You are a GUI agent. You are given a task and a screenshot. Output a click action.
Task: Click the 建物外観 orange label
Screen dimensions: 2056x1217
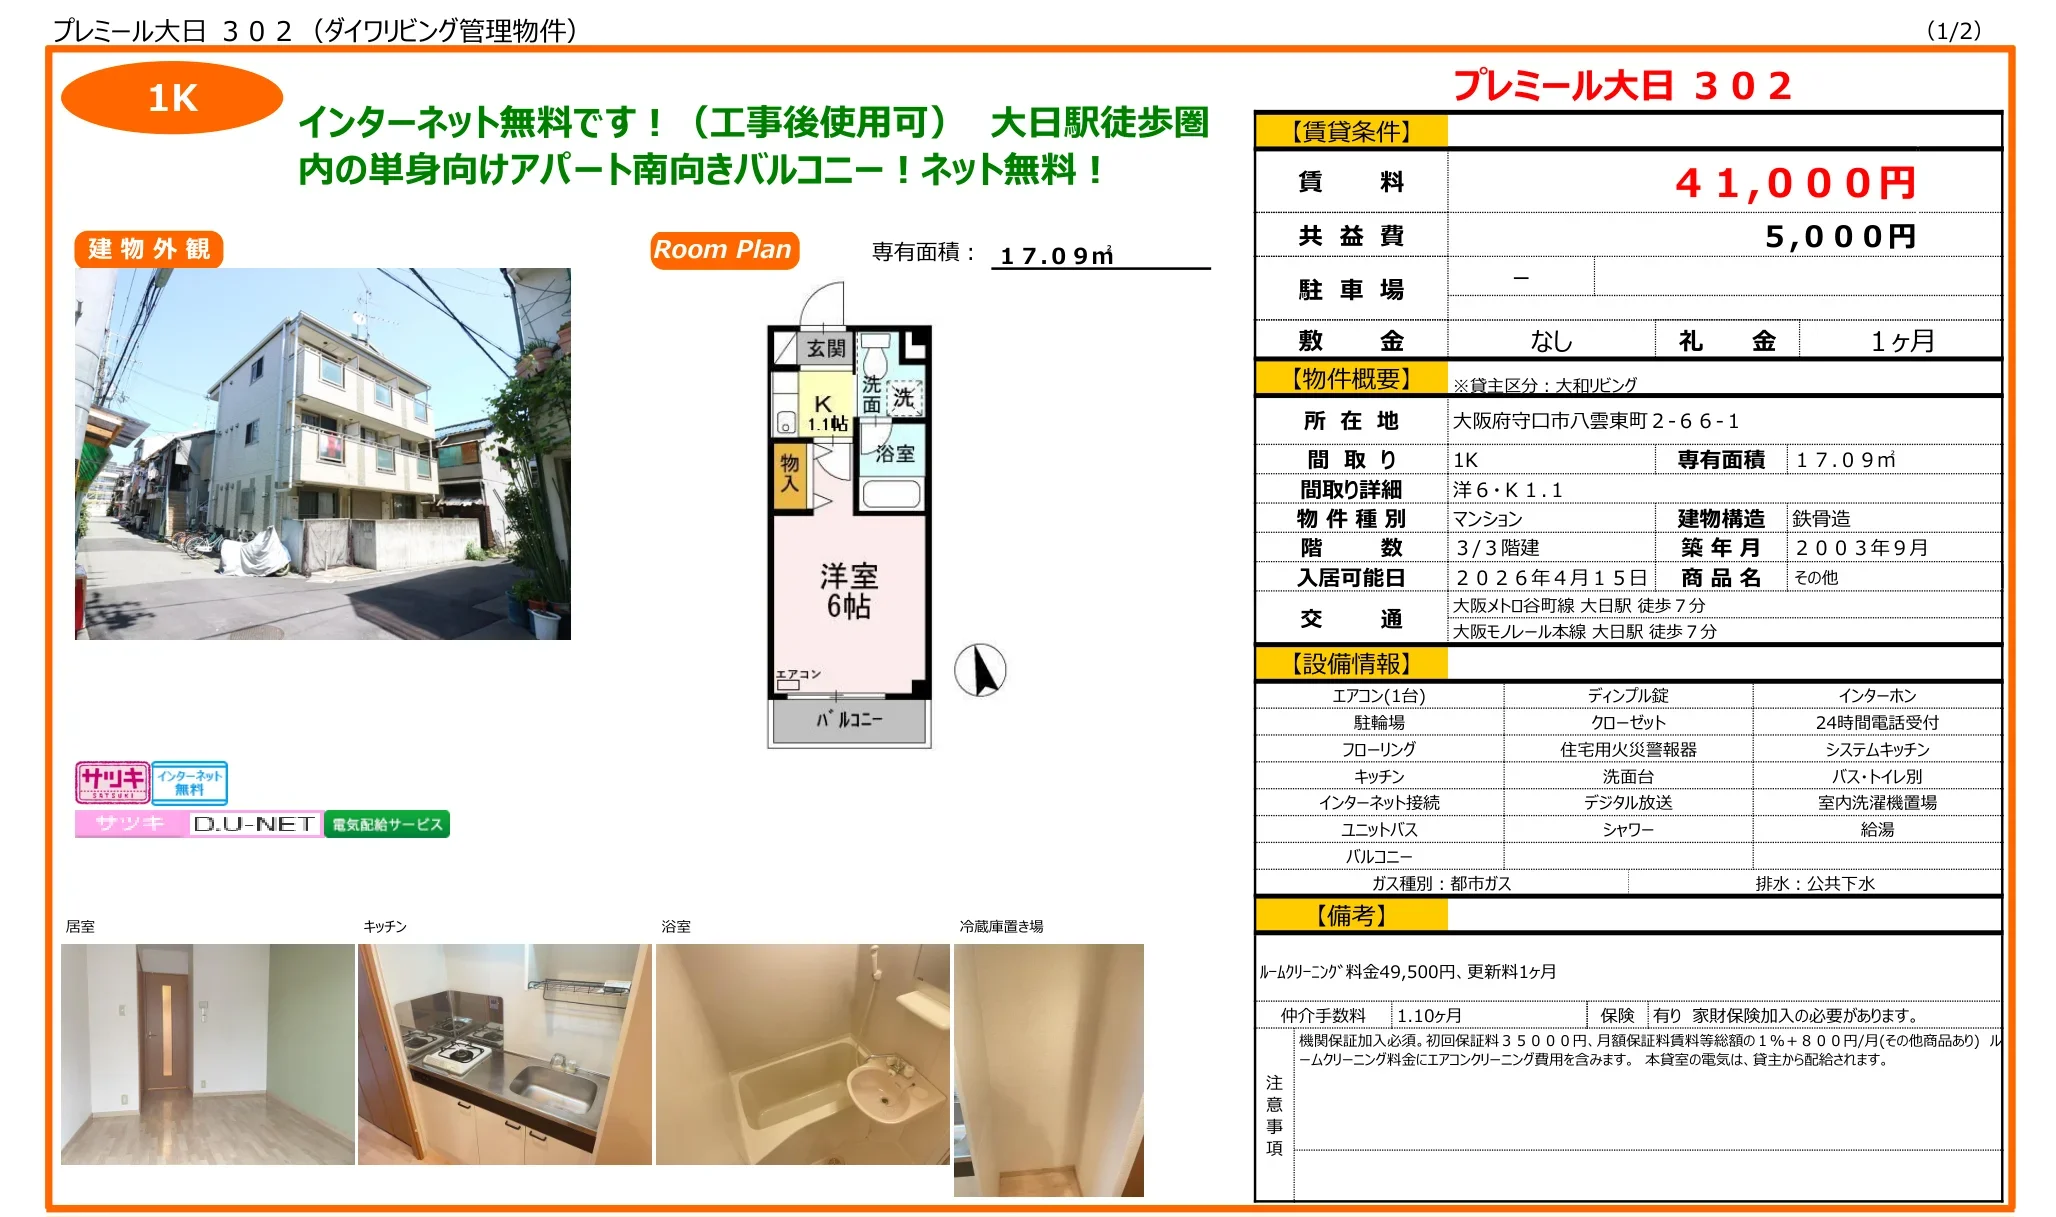pyautogui.click(x=149, y=249)
